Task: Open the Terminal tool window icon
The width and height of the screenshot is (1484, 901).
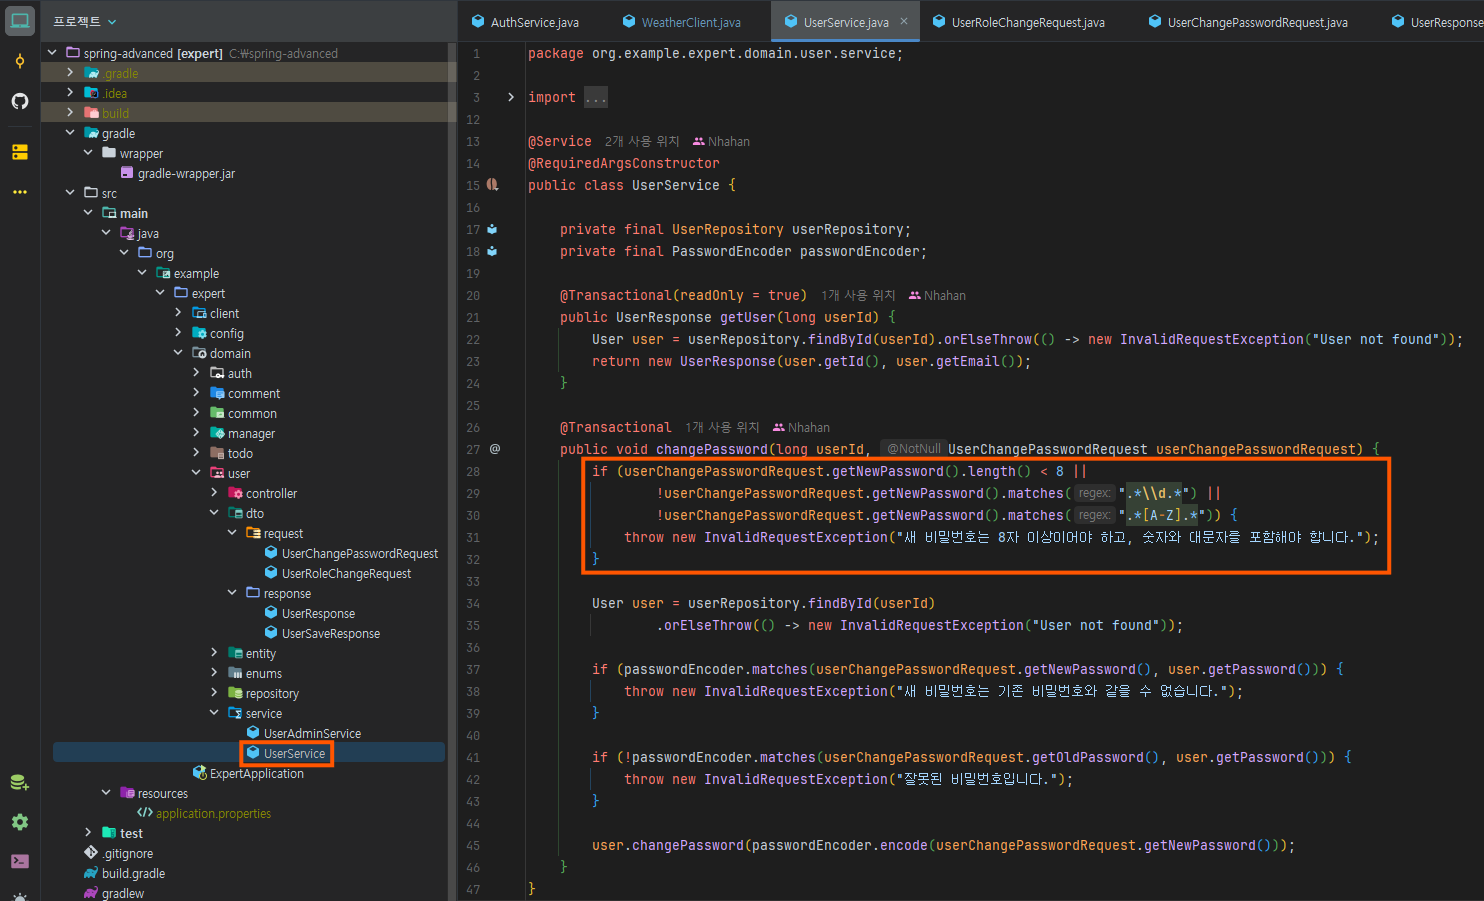Action: coord(20,861)
